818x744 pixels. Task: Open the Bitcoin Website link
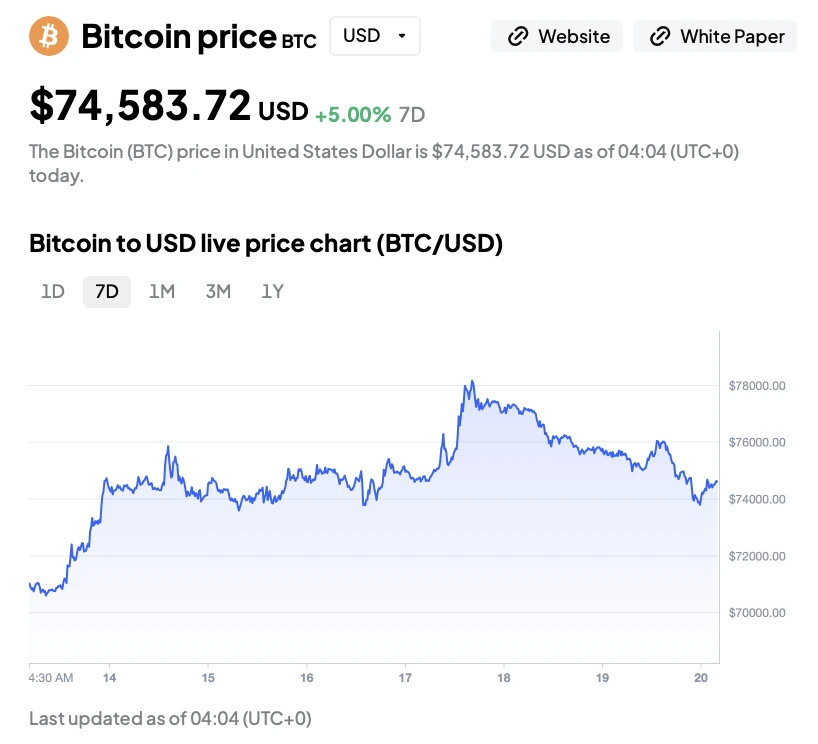[573, 37]
